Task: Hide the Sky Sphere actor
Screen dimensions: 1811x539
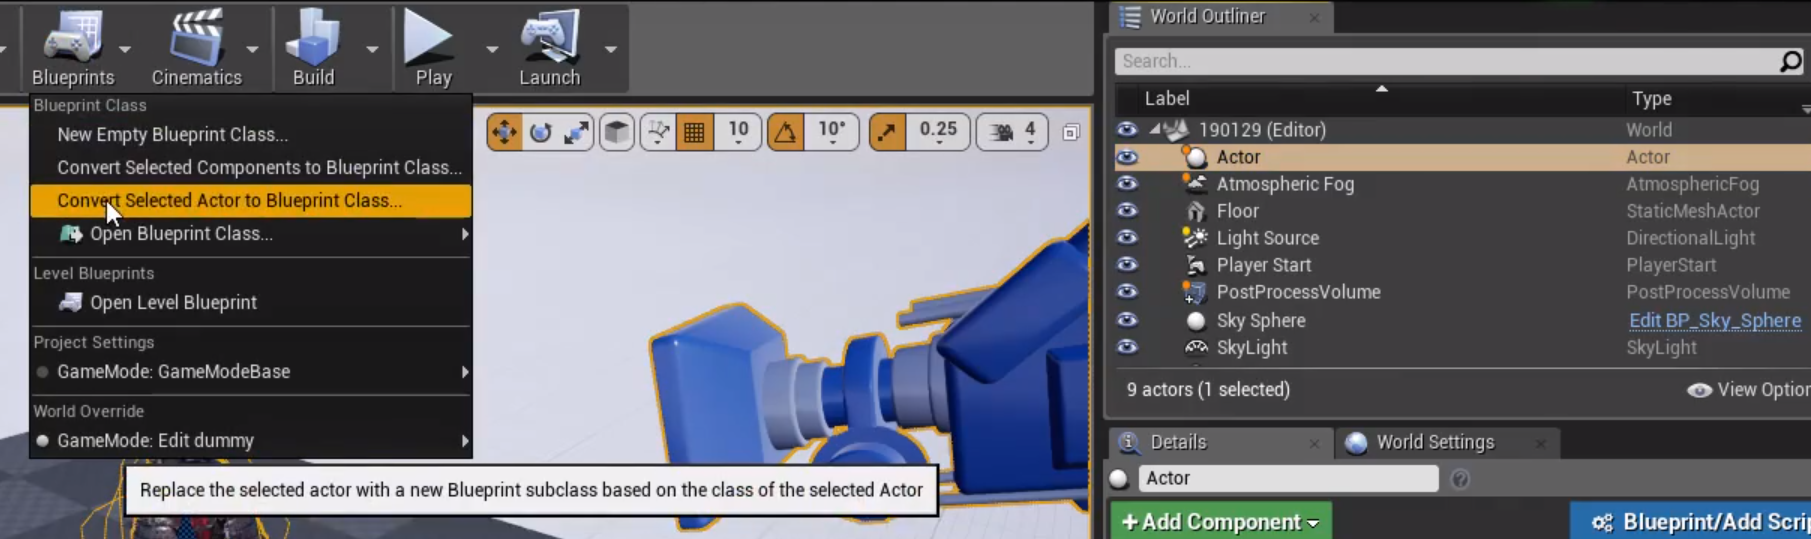Action: 1127,320
